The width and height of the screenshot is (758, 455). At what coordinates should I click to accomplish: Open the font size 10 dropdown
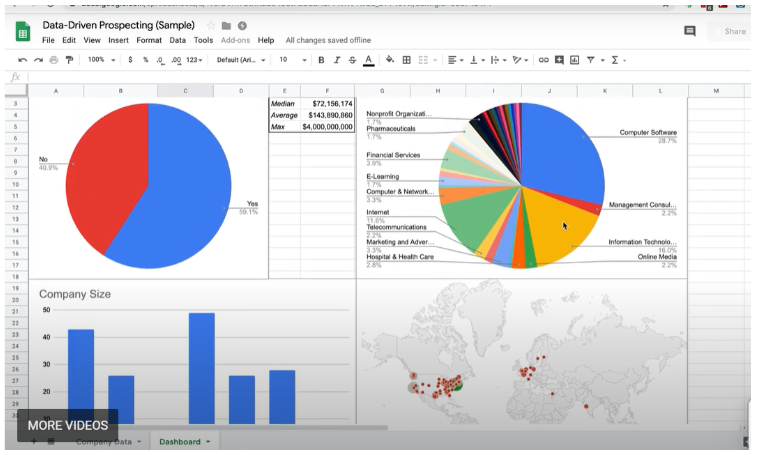(290, 60)
